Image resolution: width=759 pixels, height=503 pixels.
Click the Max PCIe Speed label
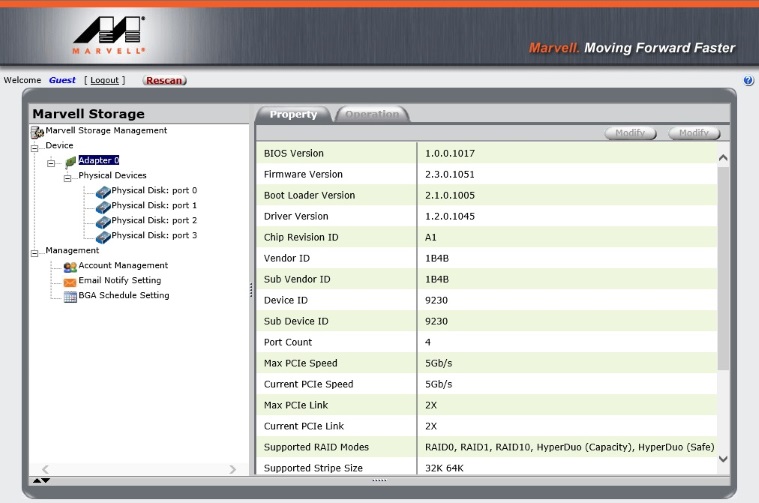click(x=301, y=363)
